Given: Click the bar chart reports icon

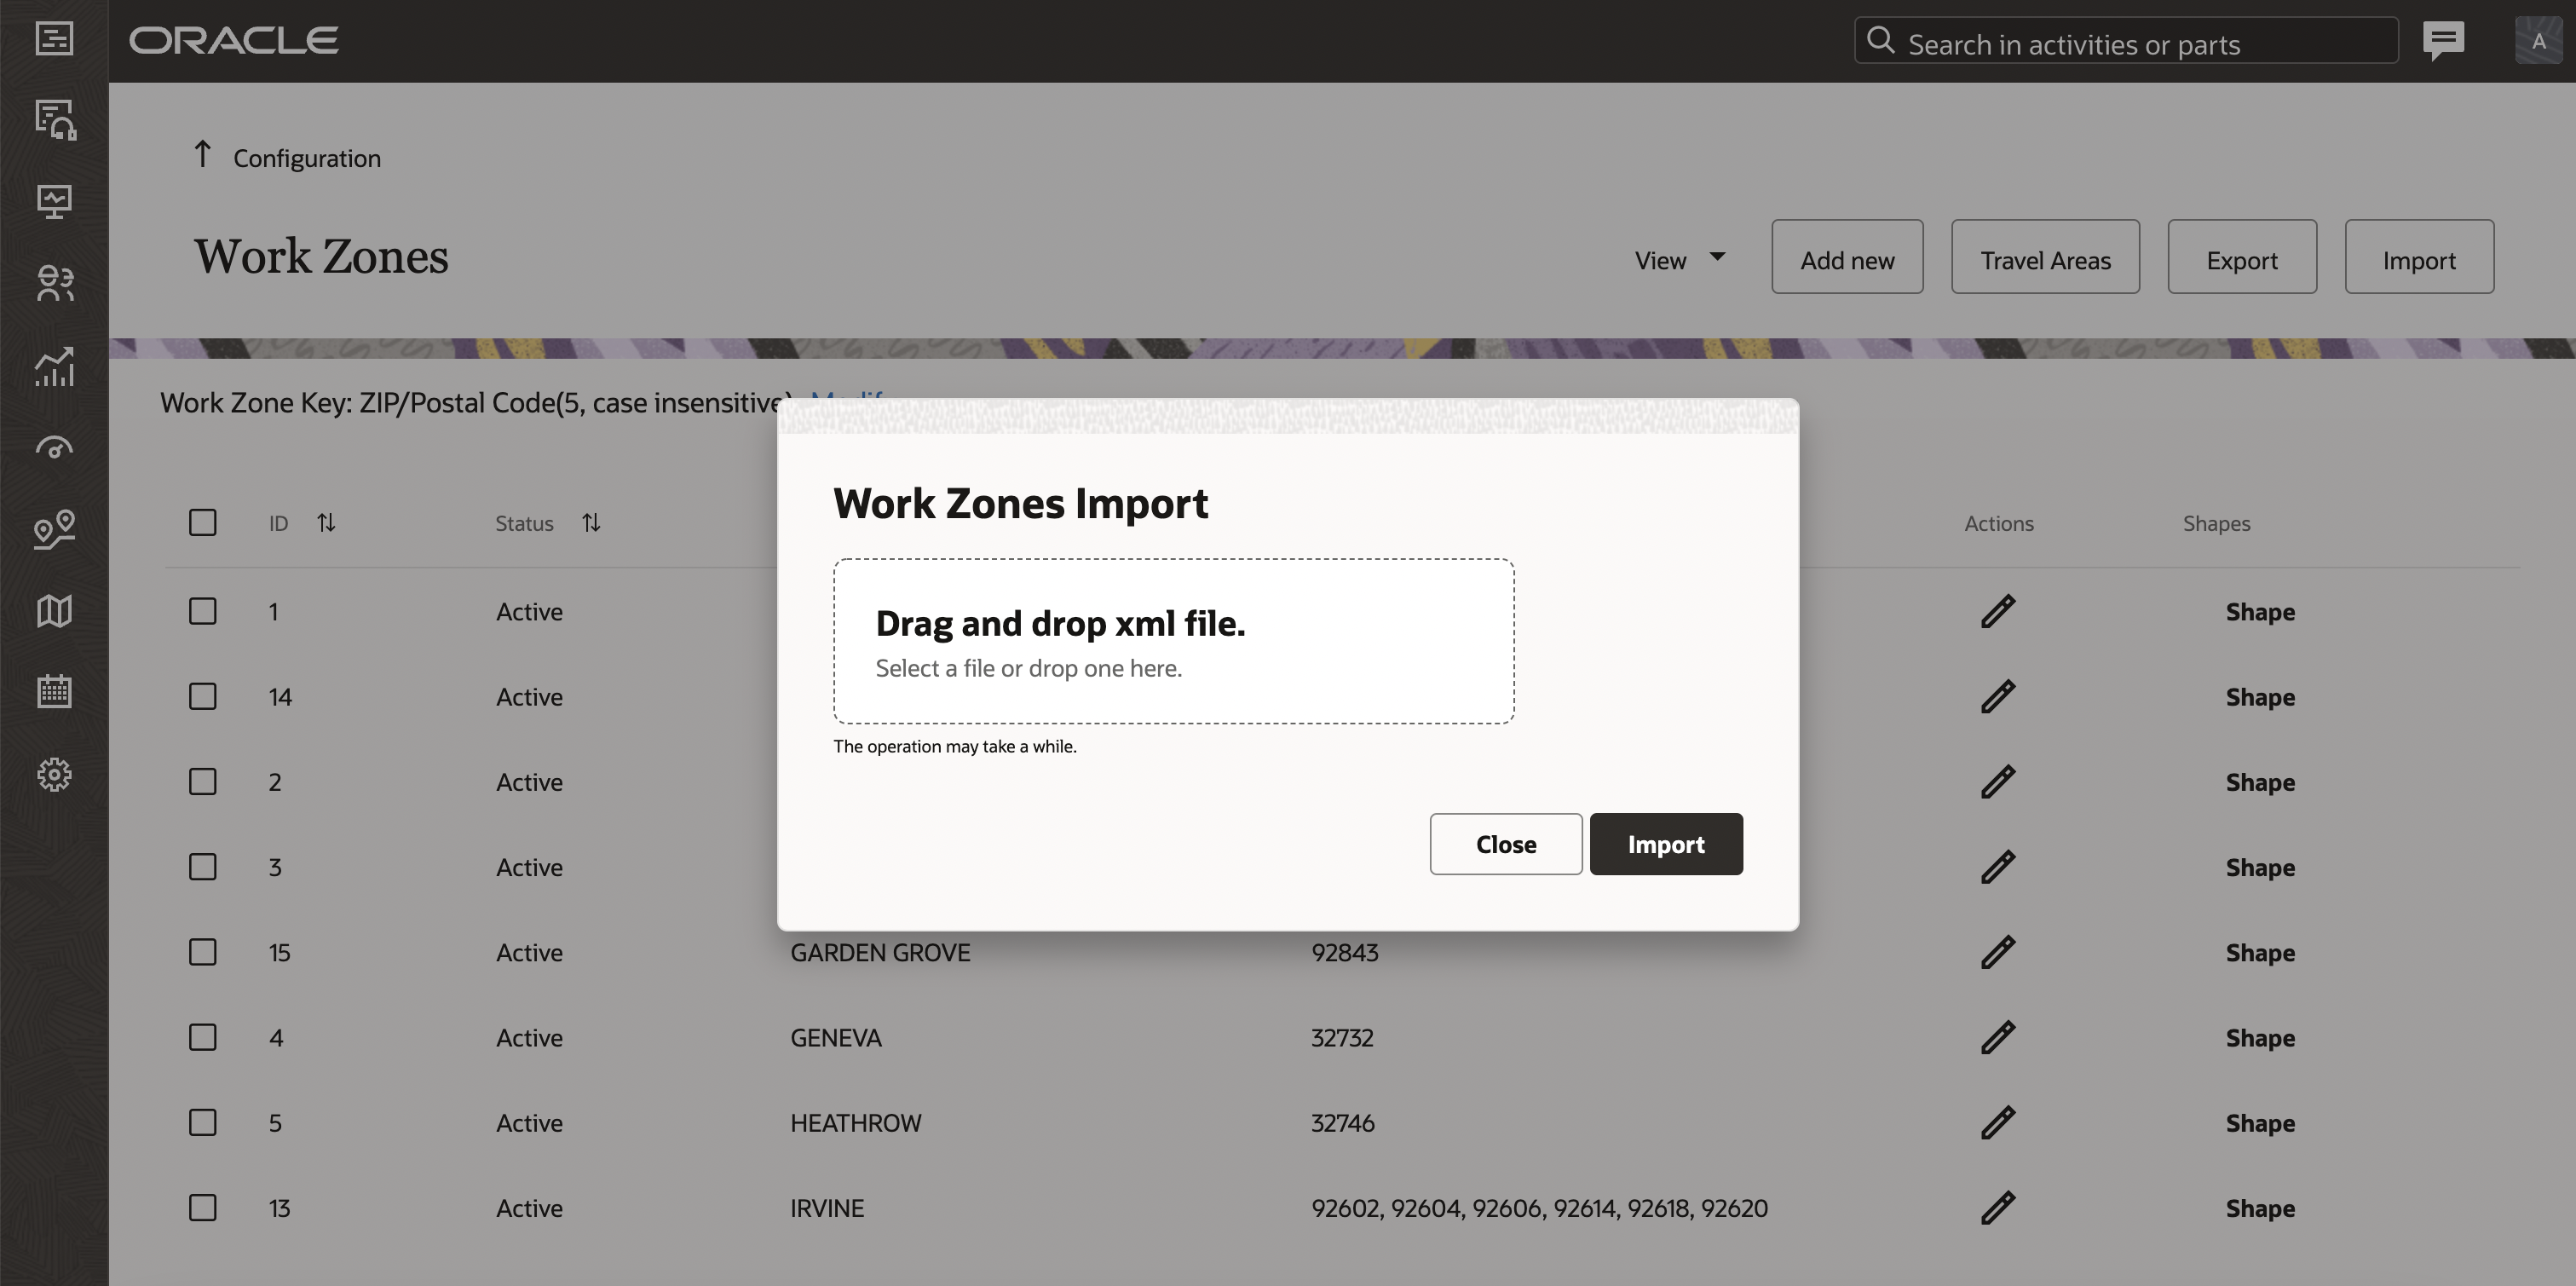Looking at the screenshot, I should (x=54, y=366).
